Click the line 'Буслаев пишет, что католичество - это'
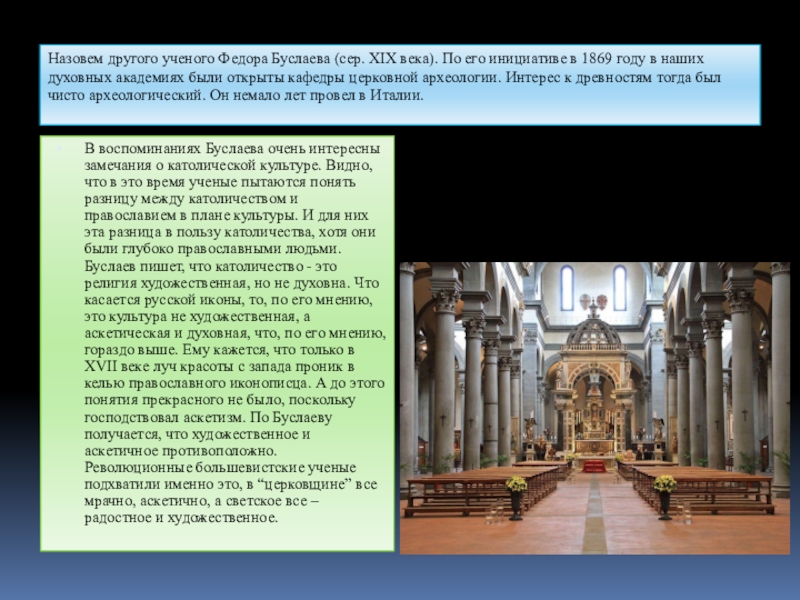Screen dimensions: 800x600 (210, 266)
